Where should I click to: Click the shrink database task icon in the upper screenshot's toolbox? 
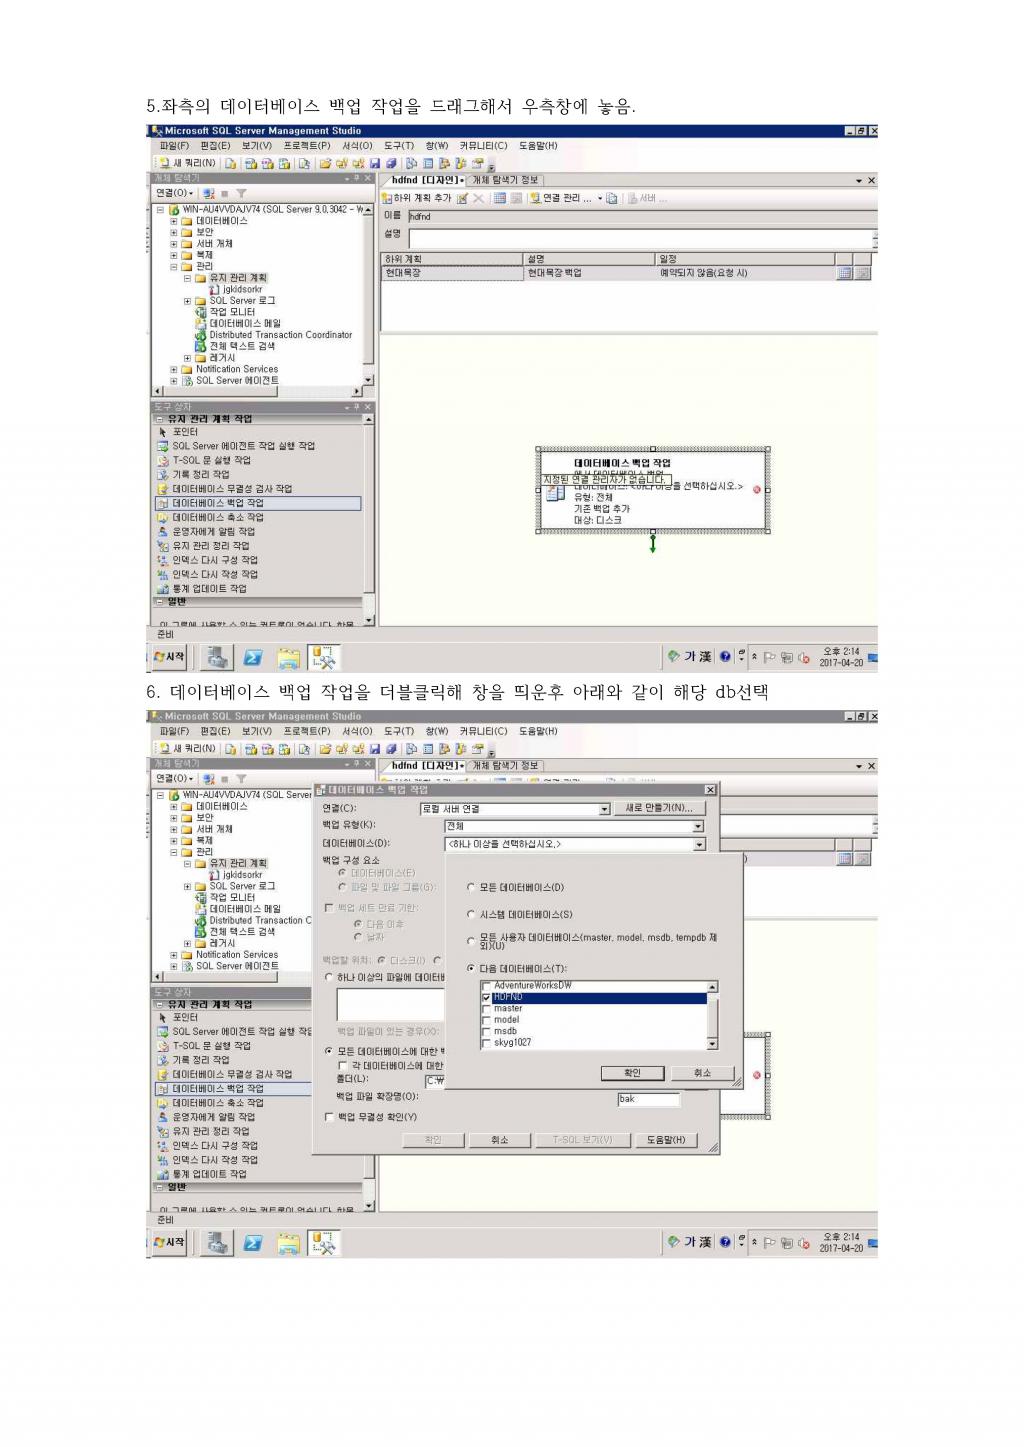[163, 517]
